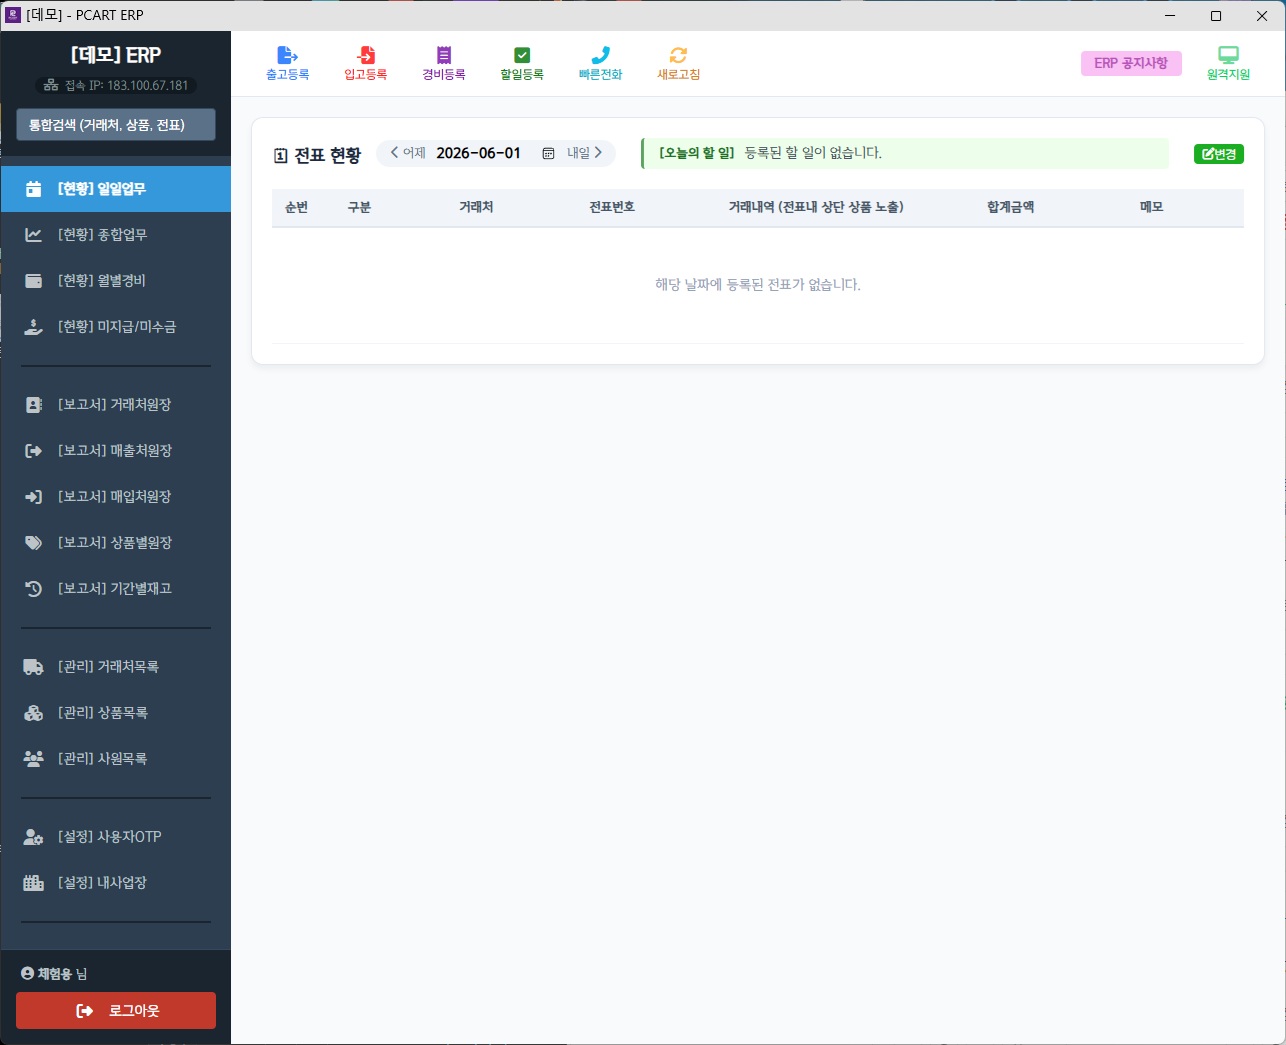1286x1045 pixels.
Task: Click the red 로그아웃 button
Action: 116,1011
